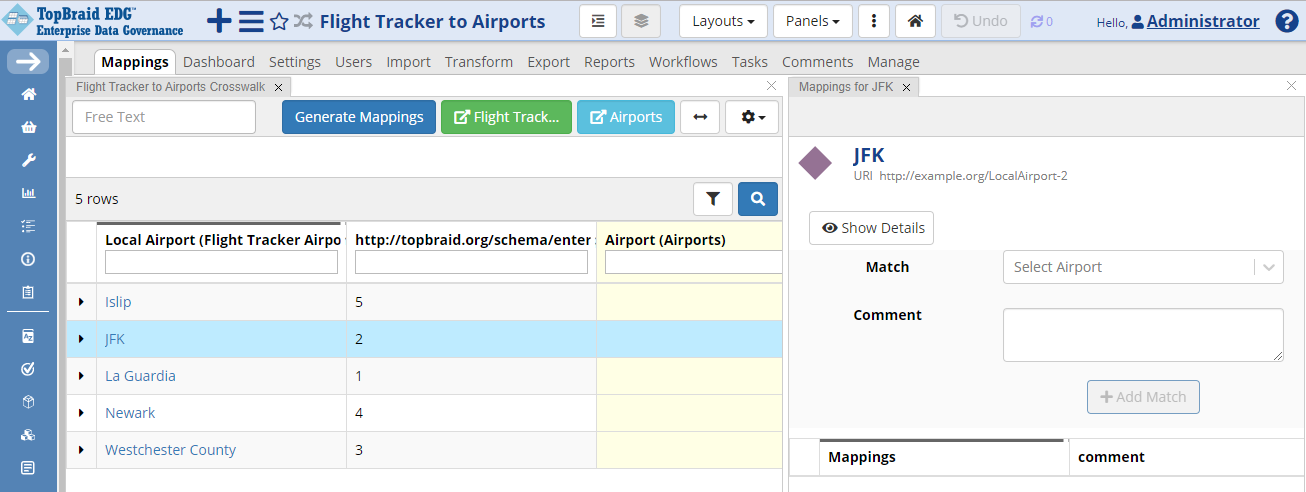This screenshot has width=1306, height=492.
Task: Click the Comment text area
Action: 1143,335
